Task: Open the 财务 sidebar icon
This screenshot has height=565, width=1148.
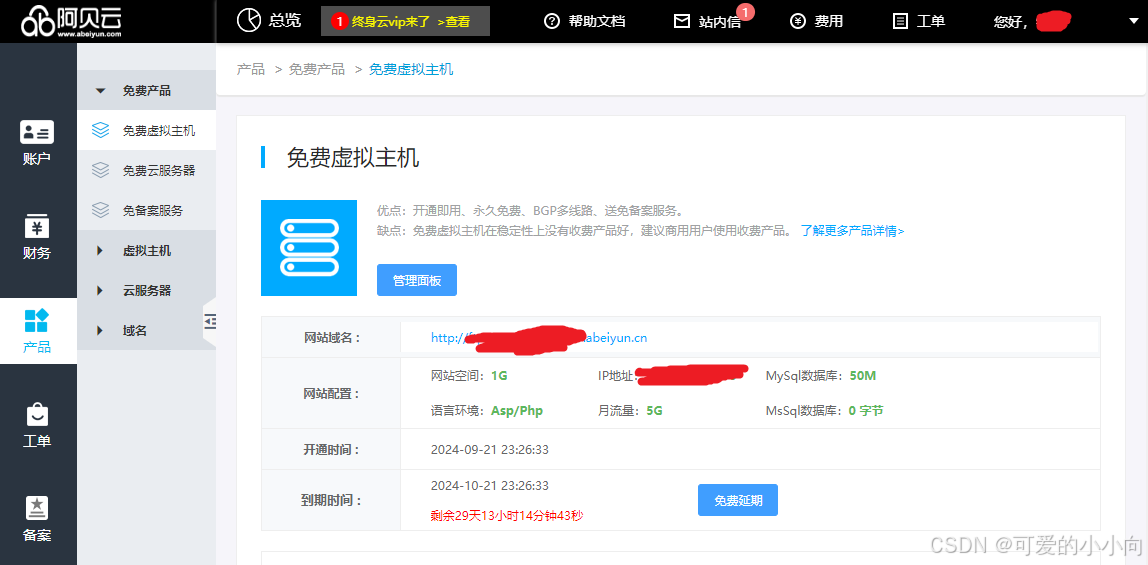Action: [37, 226]
